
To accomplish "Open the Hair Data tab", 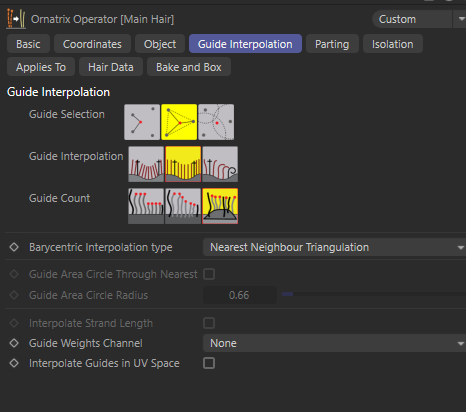I will coord(111,67).
